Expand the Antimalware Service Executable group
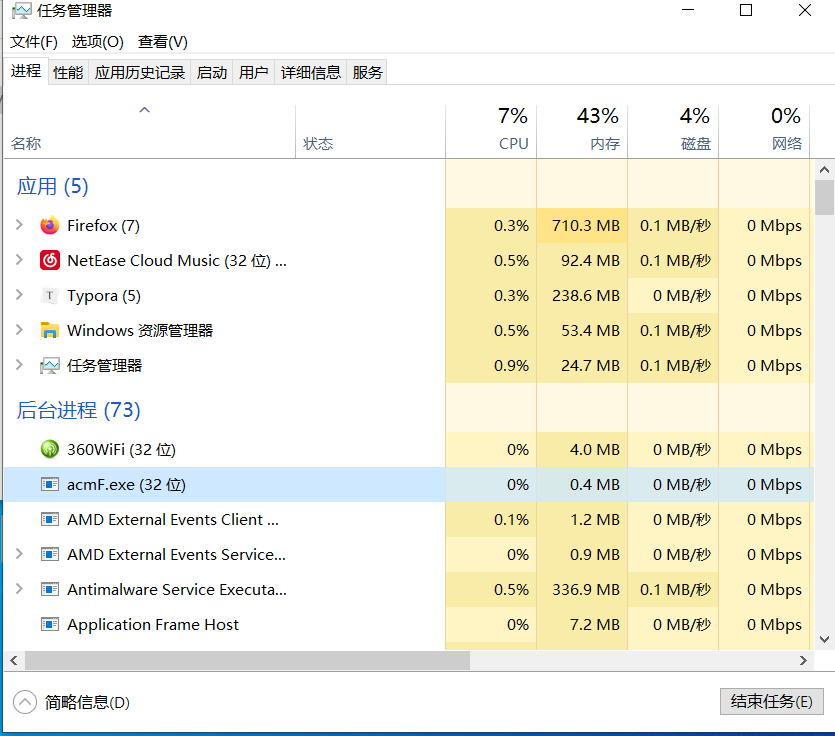Viewport: 835px width, 736px height. (19, 588)
